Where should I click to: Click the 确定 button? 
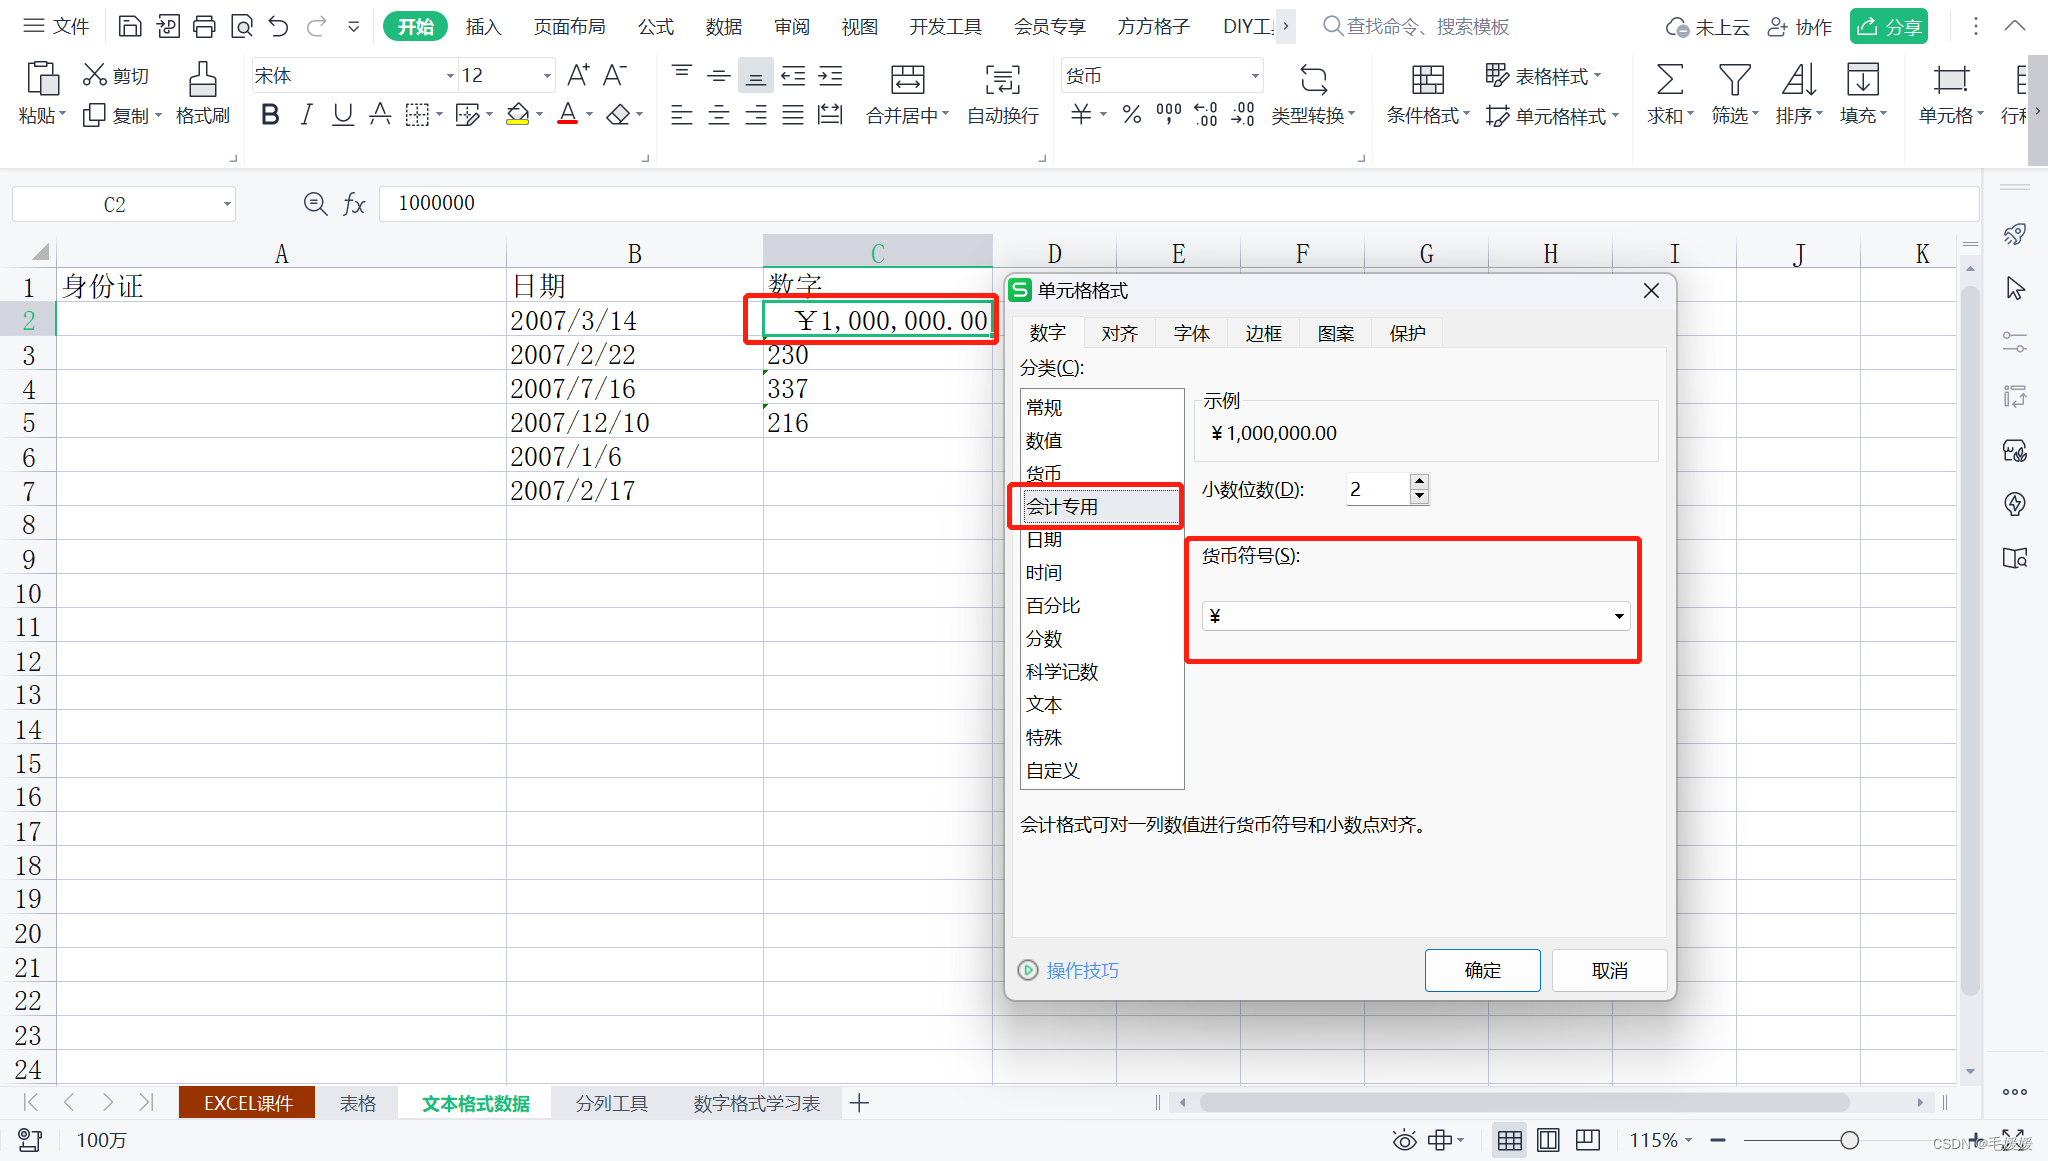click(1482, 970)
